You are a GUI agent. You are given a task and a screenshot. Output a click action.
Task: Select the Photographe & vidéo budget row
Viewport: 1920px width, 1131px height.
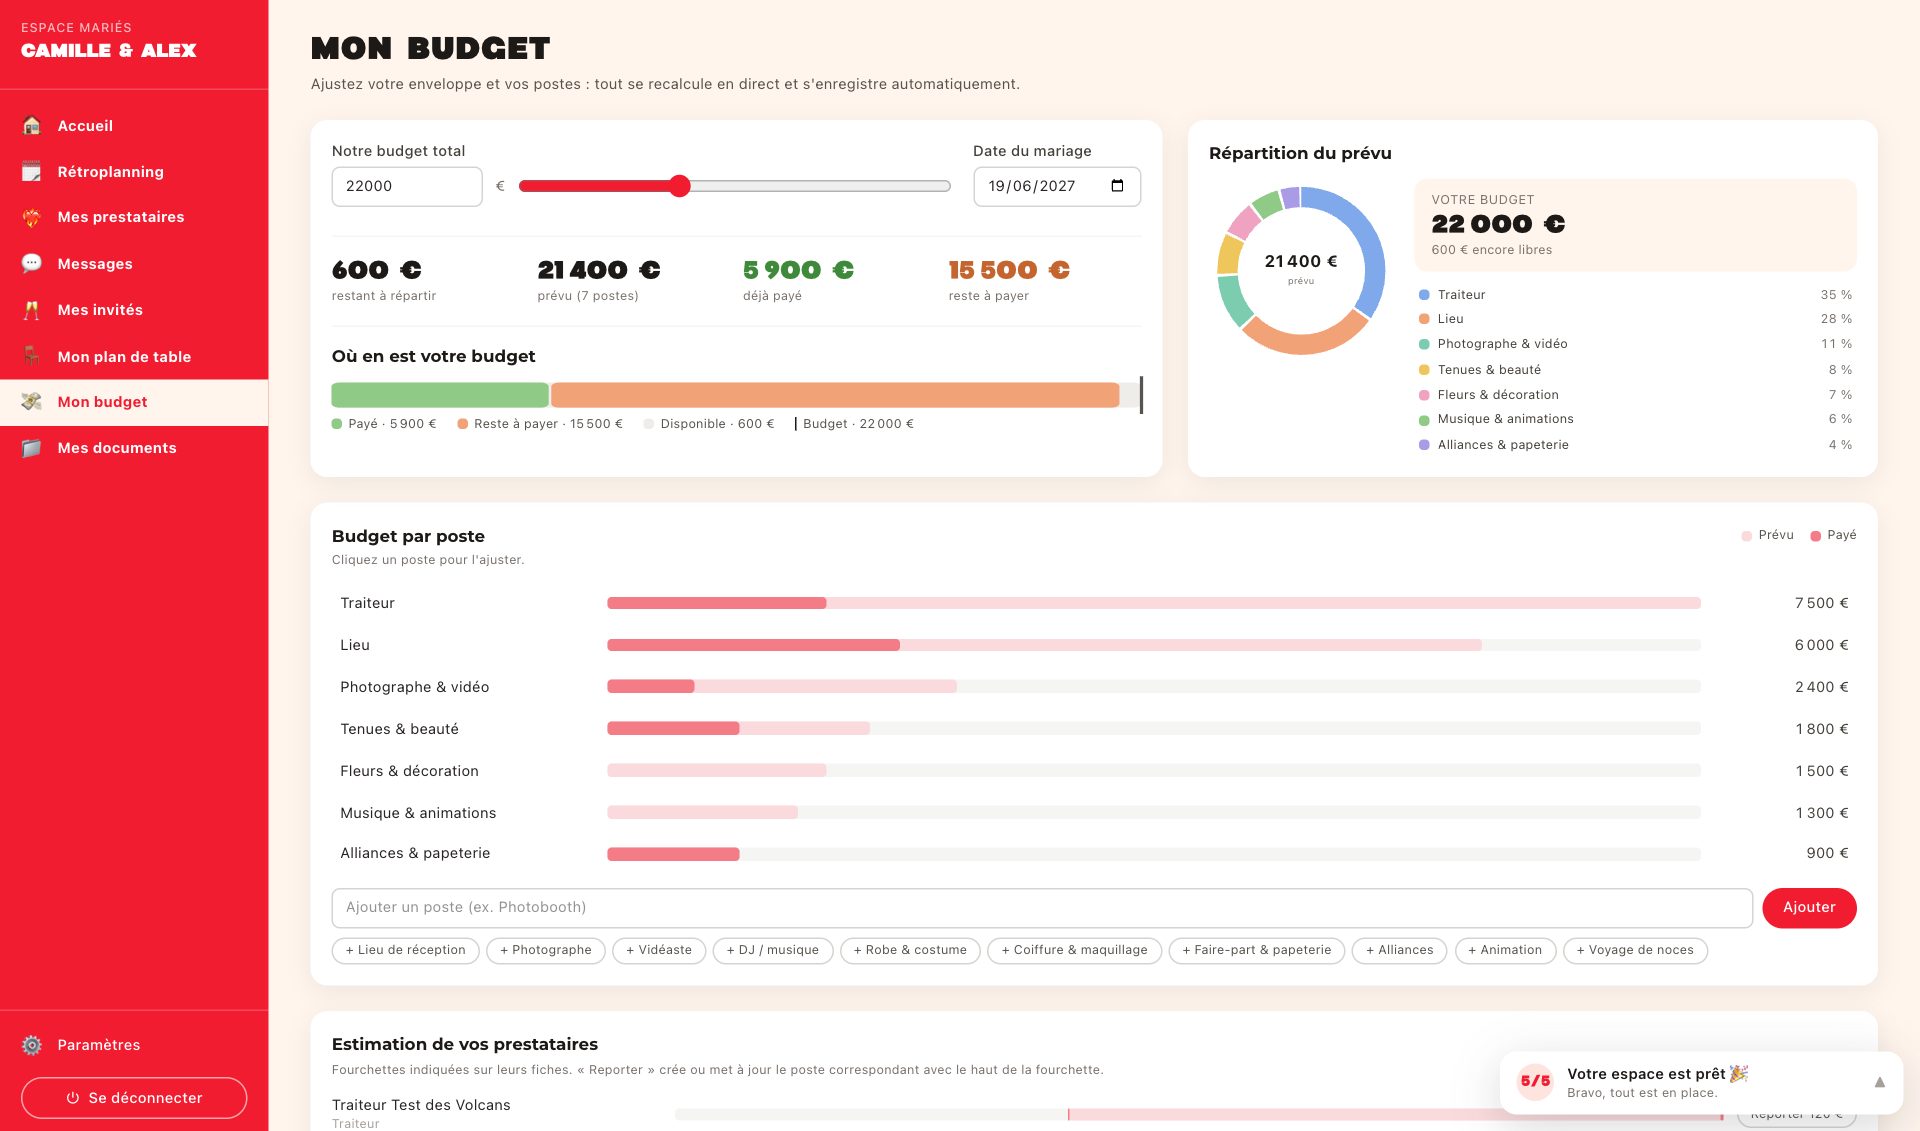coord(1094,687)
